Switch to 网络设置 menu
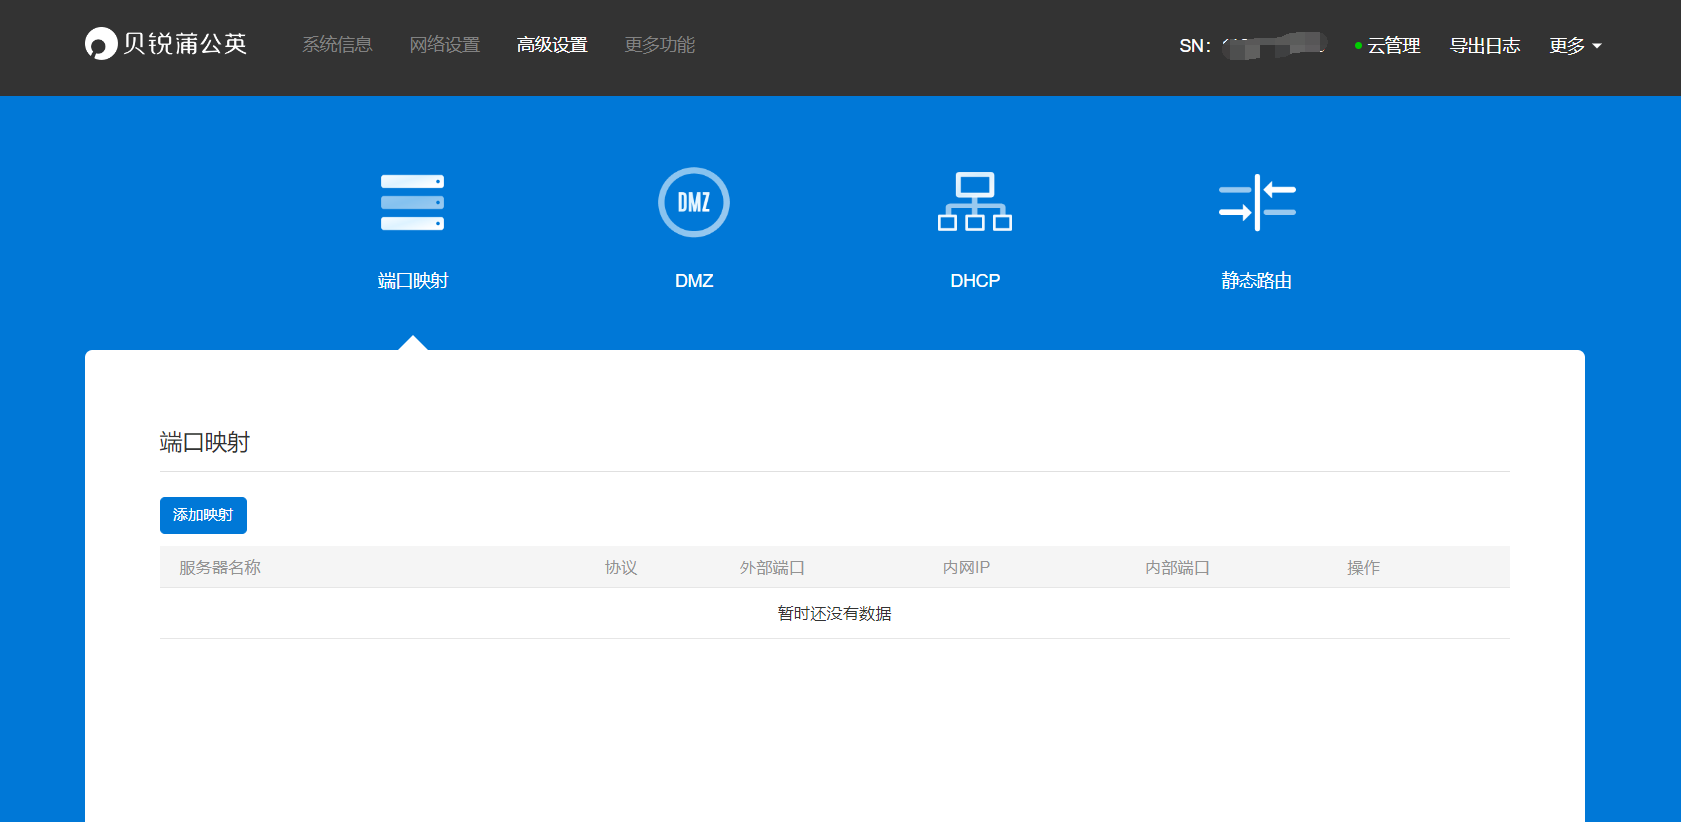Image resolution: width=1681 pixels, height=822 pixels. [x=445, y=45]
